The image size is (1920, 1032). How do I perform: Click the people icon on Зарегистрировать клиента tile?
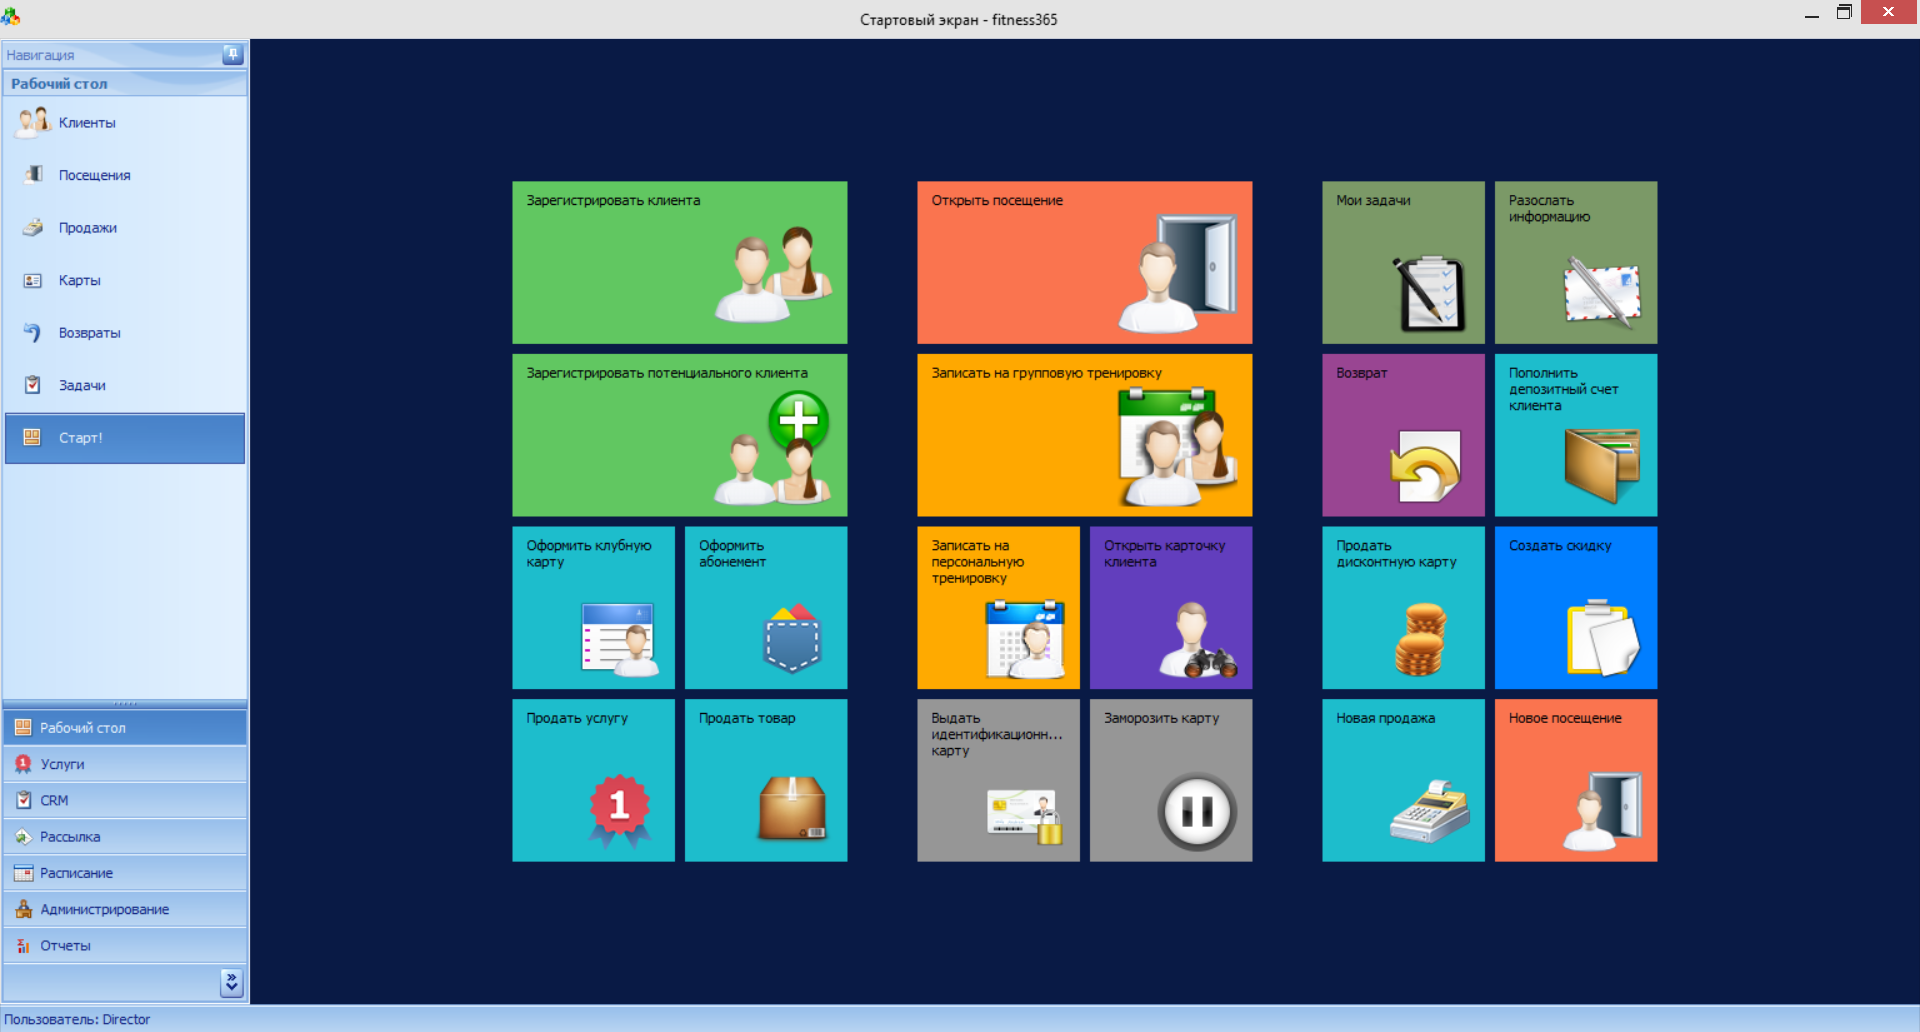pyautogui.click(x=774, y=274)
